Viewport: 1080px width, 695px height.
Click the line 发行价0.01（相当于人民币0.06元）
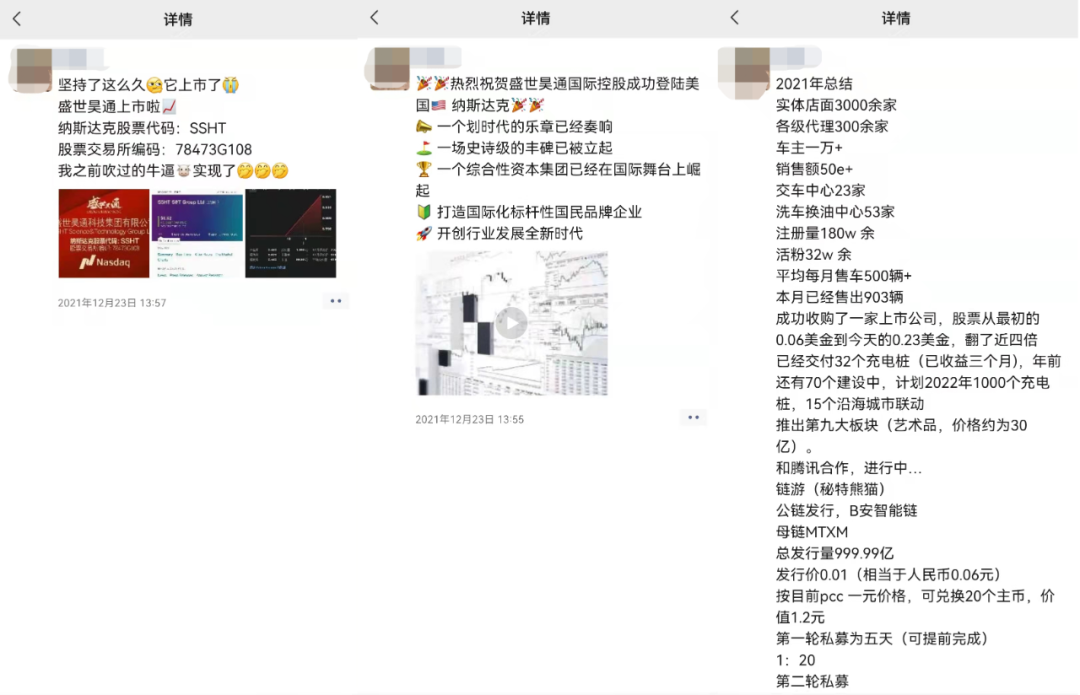click(889, 575)
